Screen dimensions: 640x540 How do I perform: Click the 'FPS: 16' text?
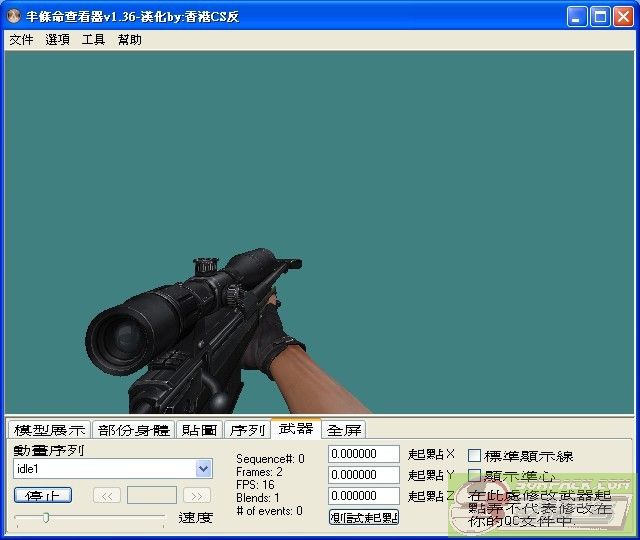click(255, 485)
